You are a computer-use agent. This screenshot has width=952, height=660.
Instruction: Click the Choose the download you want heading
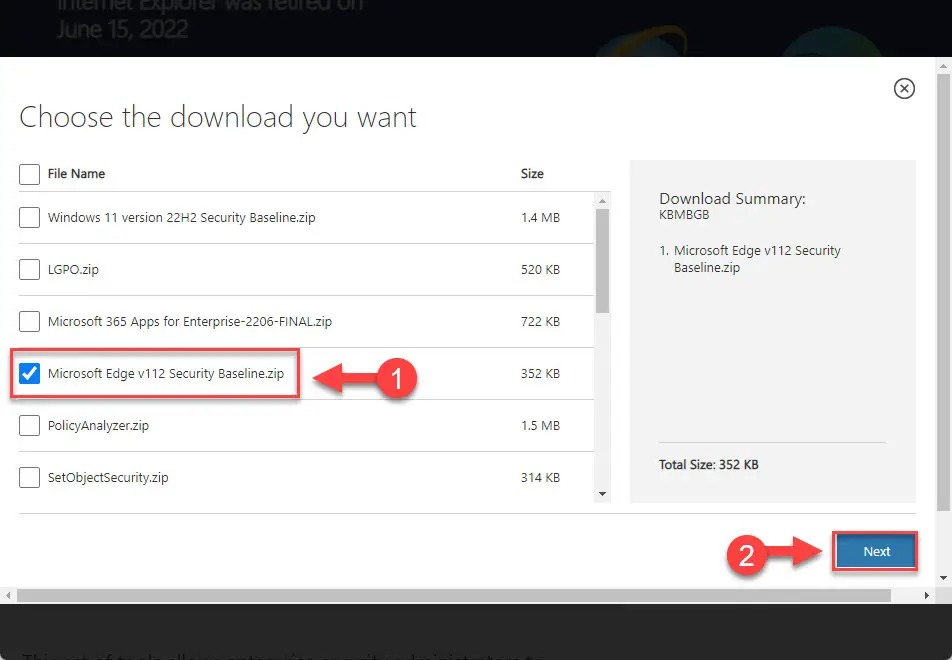point(218,117)
